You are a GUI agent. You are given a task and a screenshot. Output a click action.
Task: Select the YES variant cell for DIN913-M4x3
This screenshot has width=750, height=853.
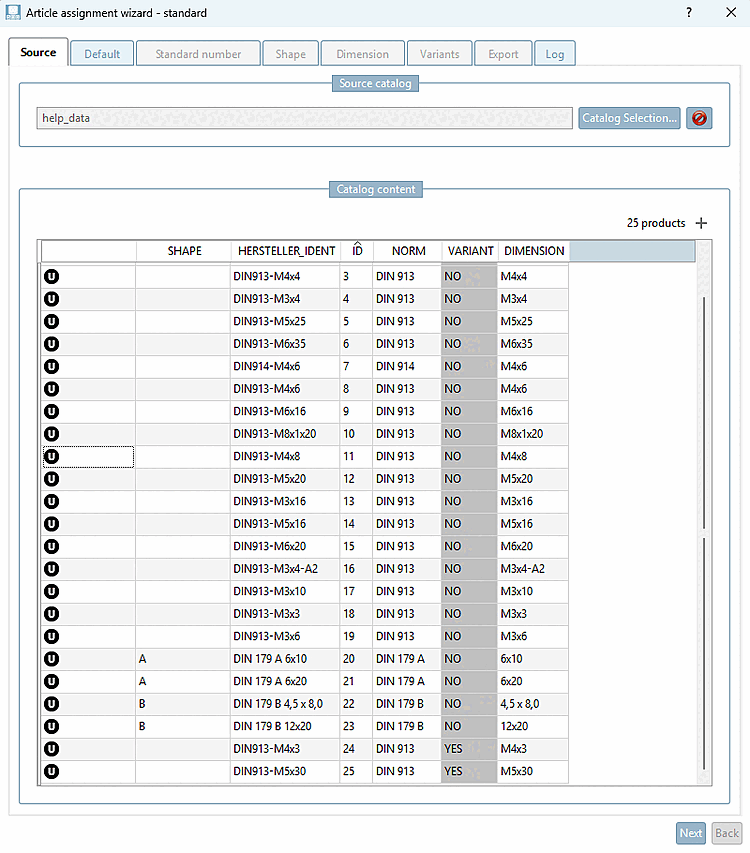469,749
